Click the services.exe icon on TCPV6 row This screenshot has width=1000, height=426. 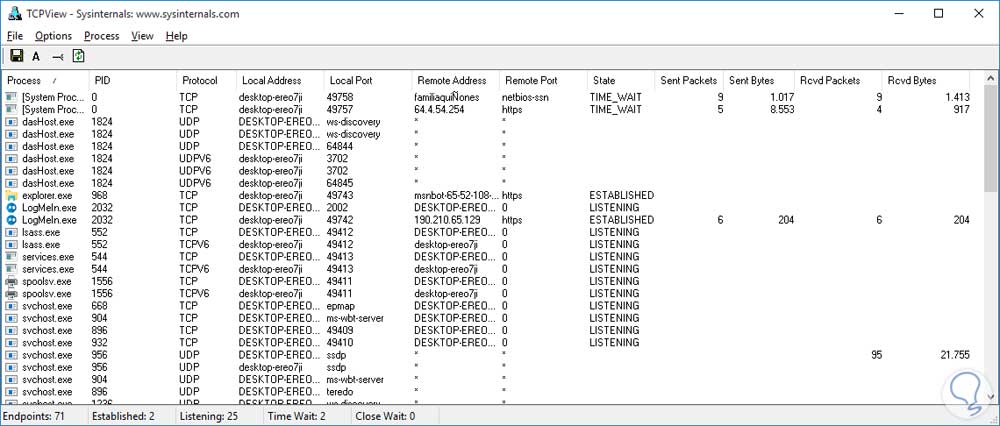[11, 269]
